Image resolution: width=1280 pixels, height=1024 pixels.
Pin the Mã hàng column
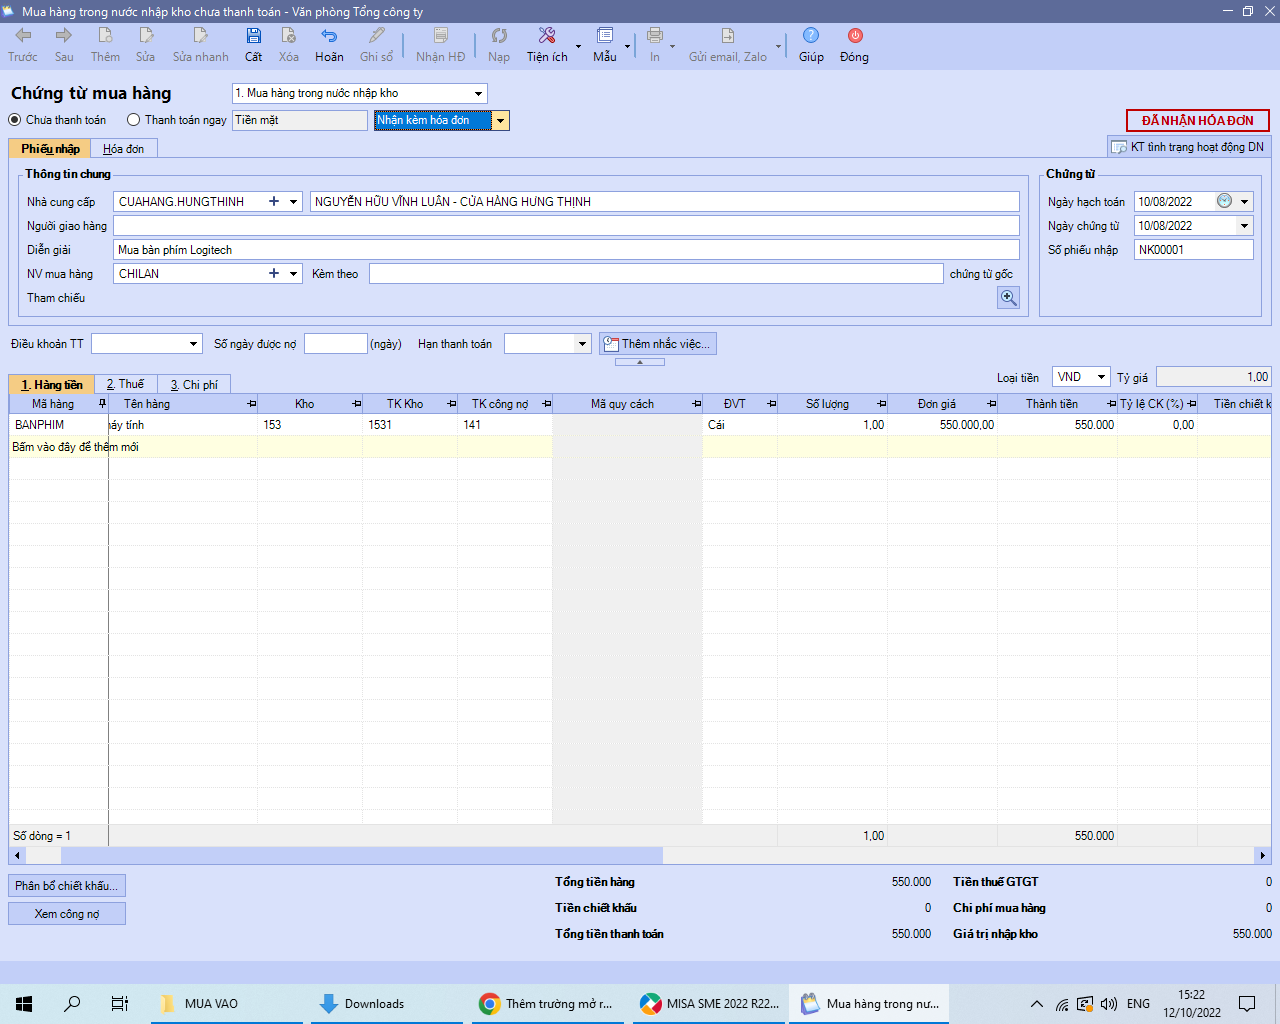coord(102,404)
